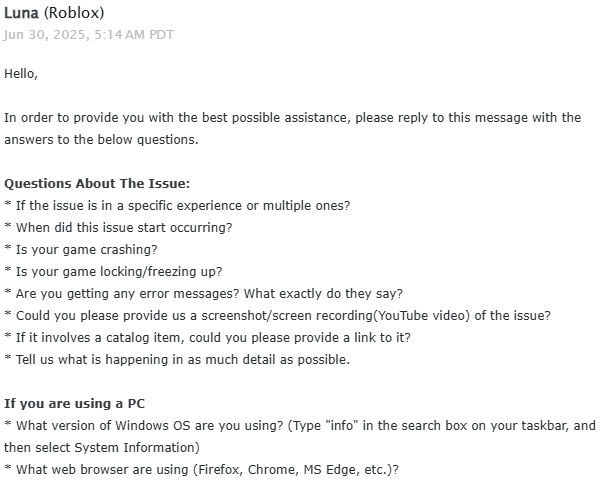Click the "If you are using a PC" heading
Image resolution: width=602 pixels, height=485 pixels.
pos(75,404)
